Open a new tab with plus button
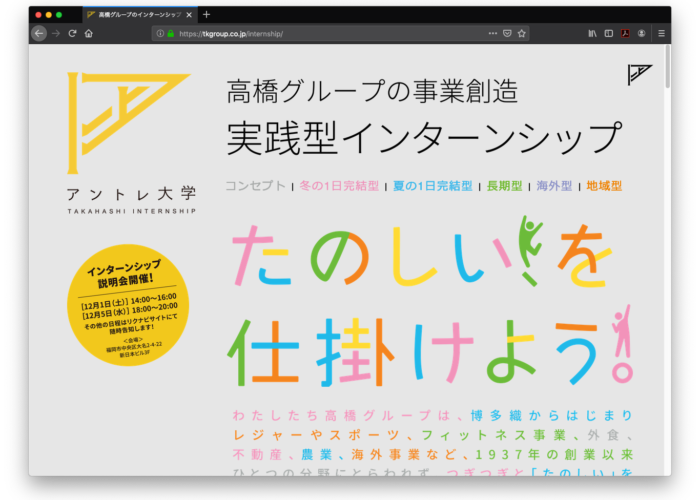Screen dimensions: 700x500 click(x=207, y=15)
